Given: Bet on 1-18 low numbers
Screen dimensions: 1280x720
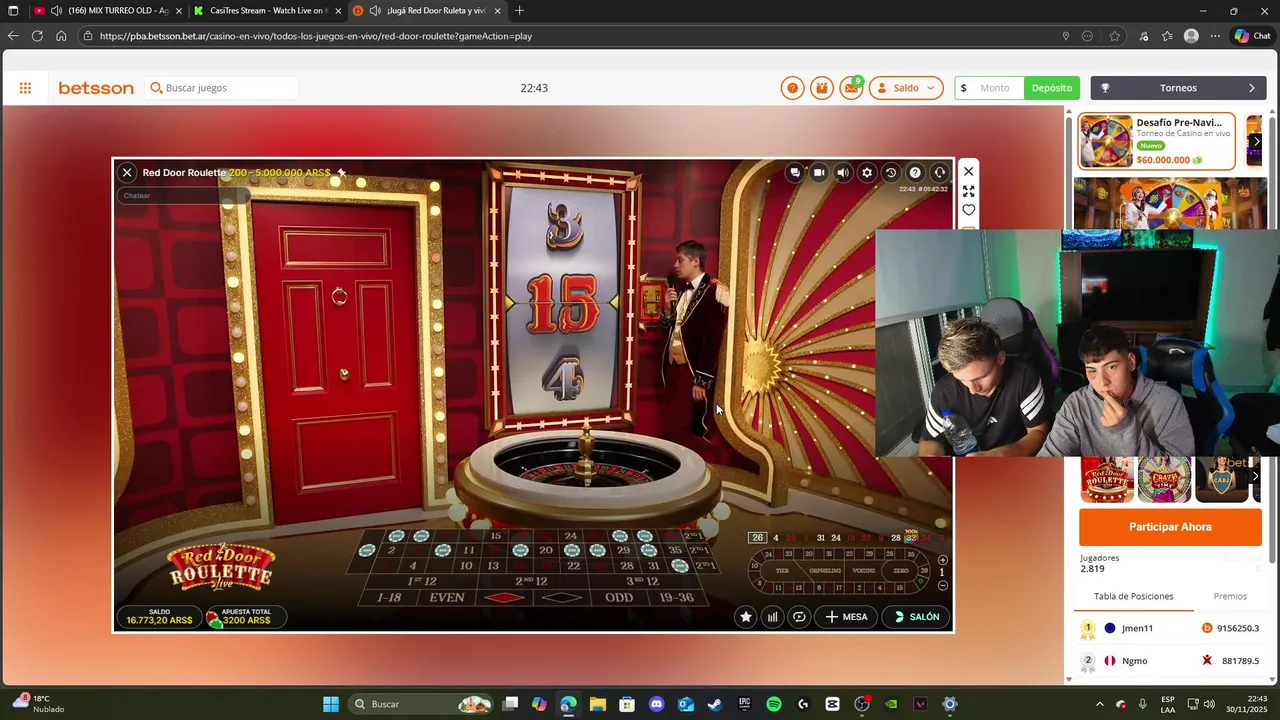Looking at the screenshot, I should [389, 598].
